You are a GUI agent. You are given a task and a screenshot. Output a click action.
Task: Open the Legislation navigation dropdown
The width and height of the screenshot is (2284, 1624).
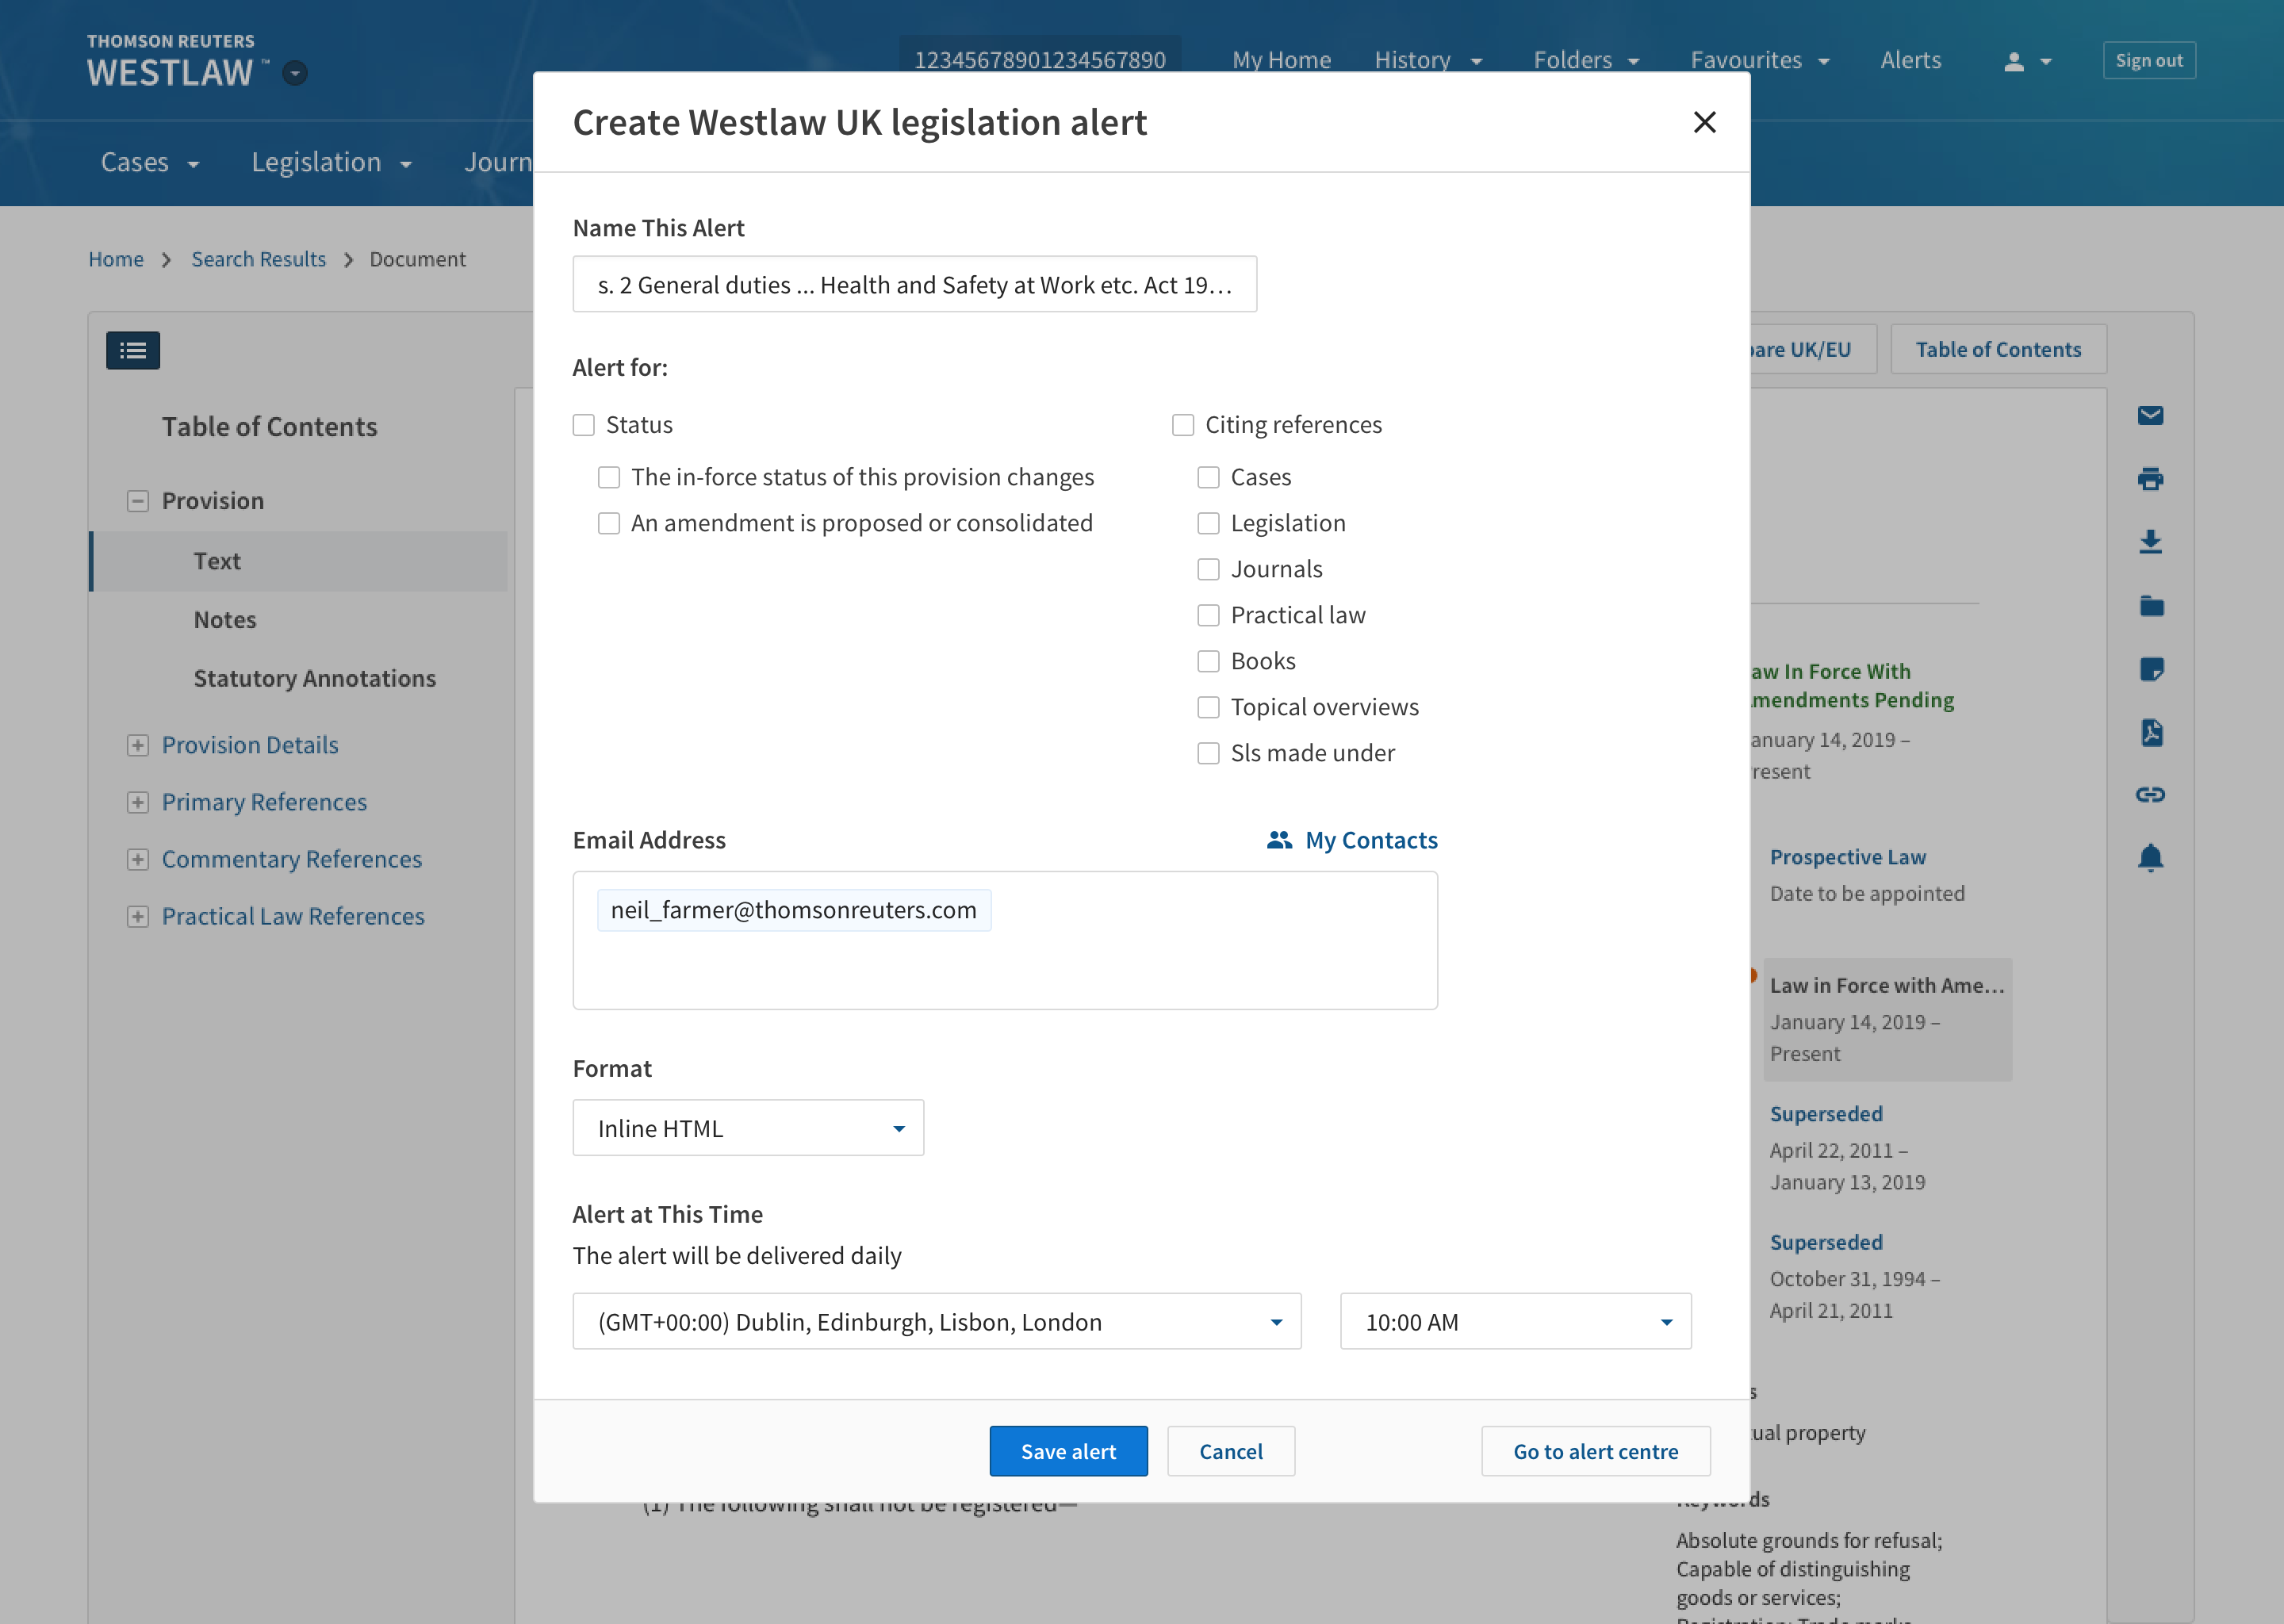[x=332, y=162]
